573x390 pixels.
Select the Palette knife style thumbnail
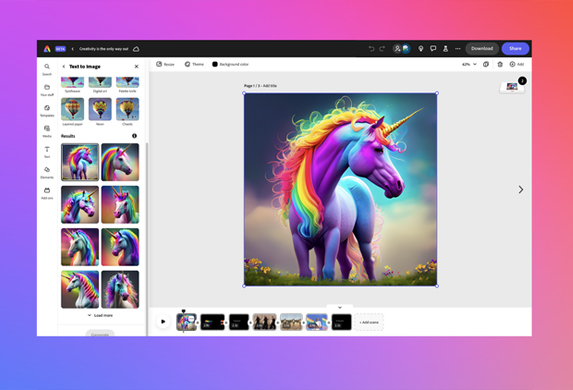point(128,83)
